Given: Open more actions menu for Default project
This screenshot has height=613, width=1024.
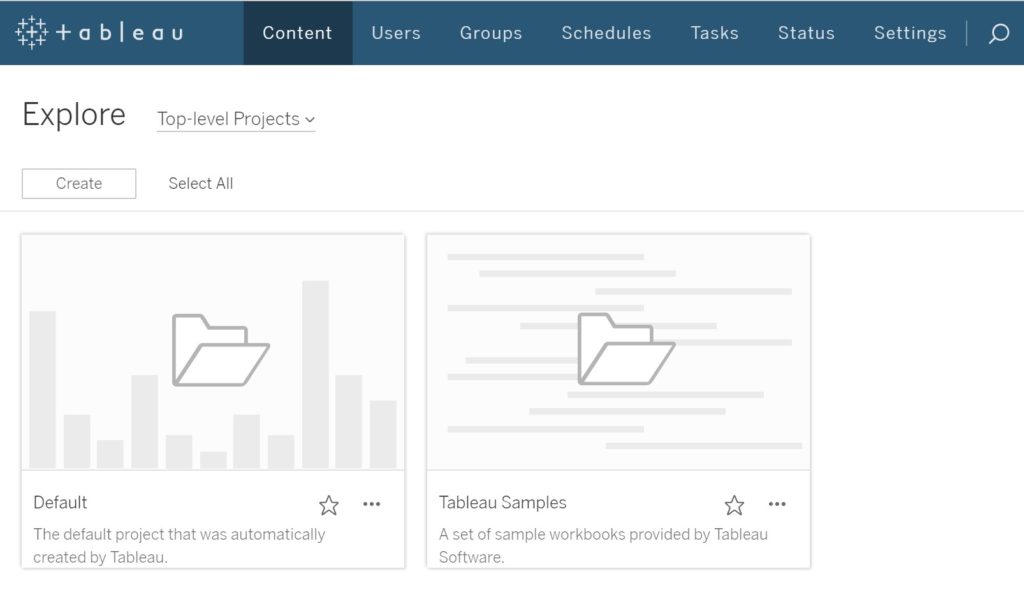Looking at the screenshot, I should coord(372,504).
